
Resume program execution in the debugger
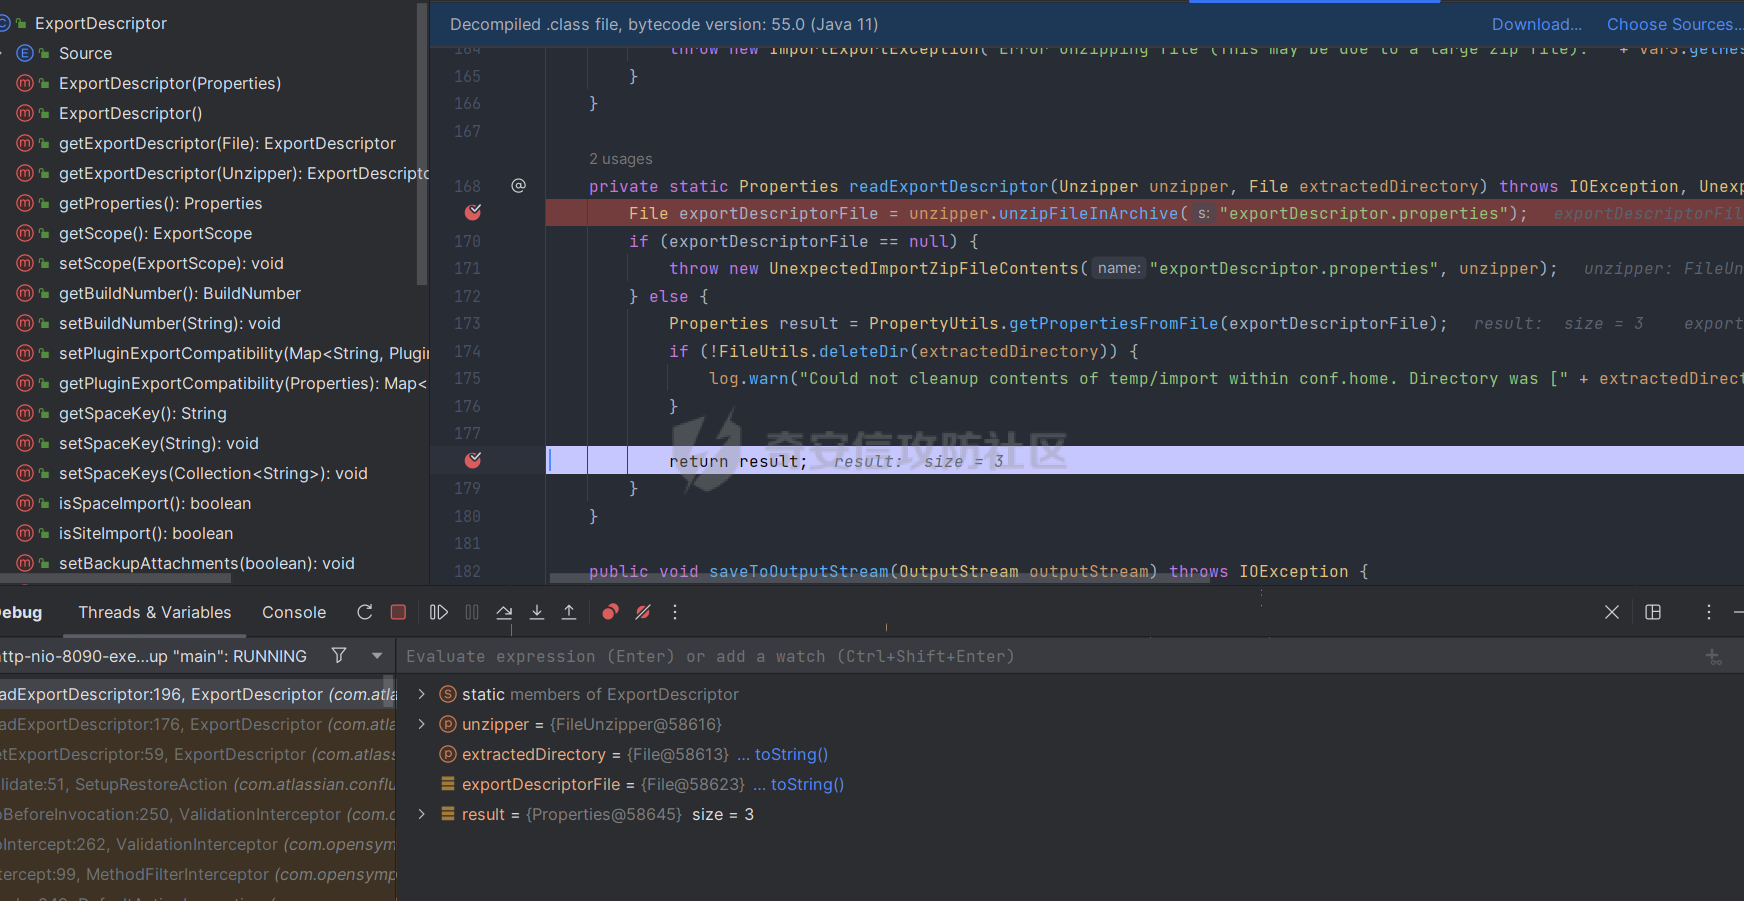point(438,612)
